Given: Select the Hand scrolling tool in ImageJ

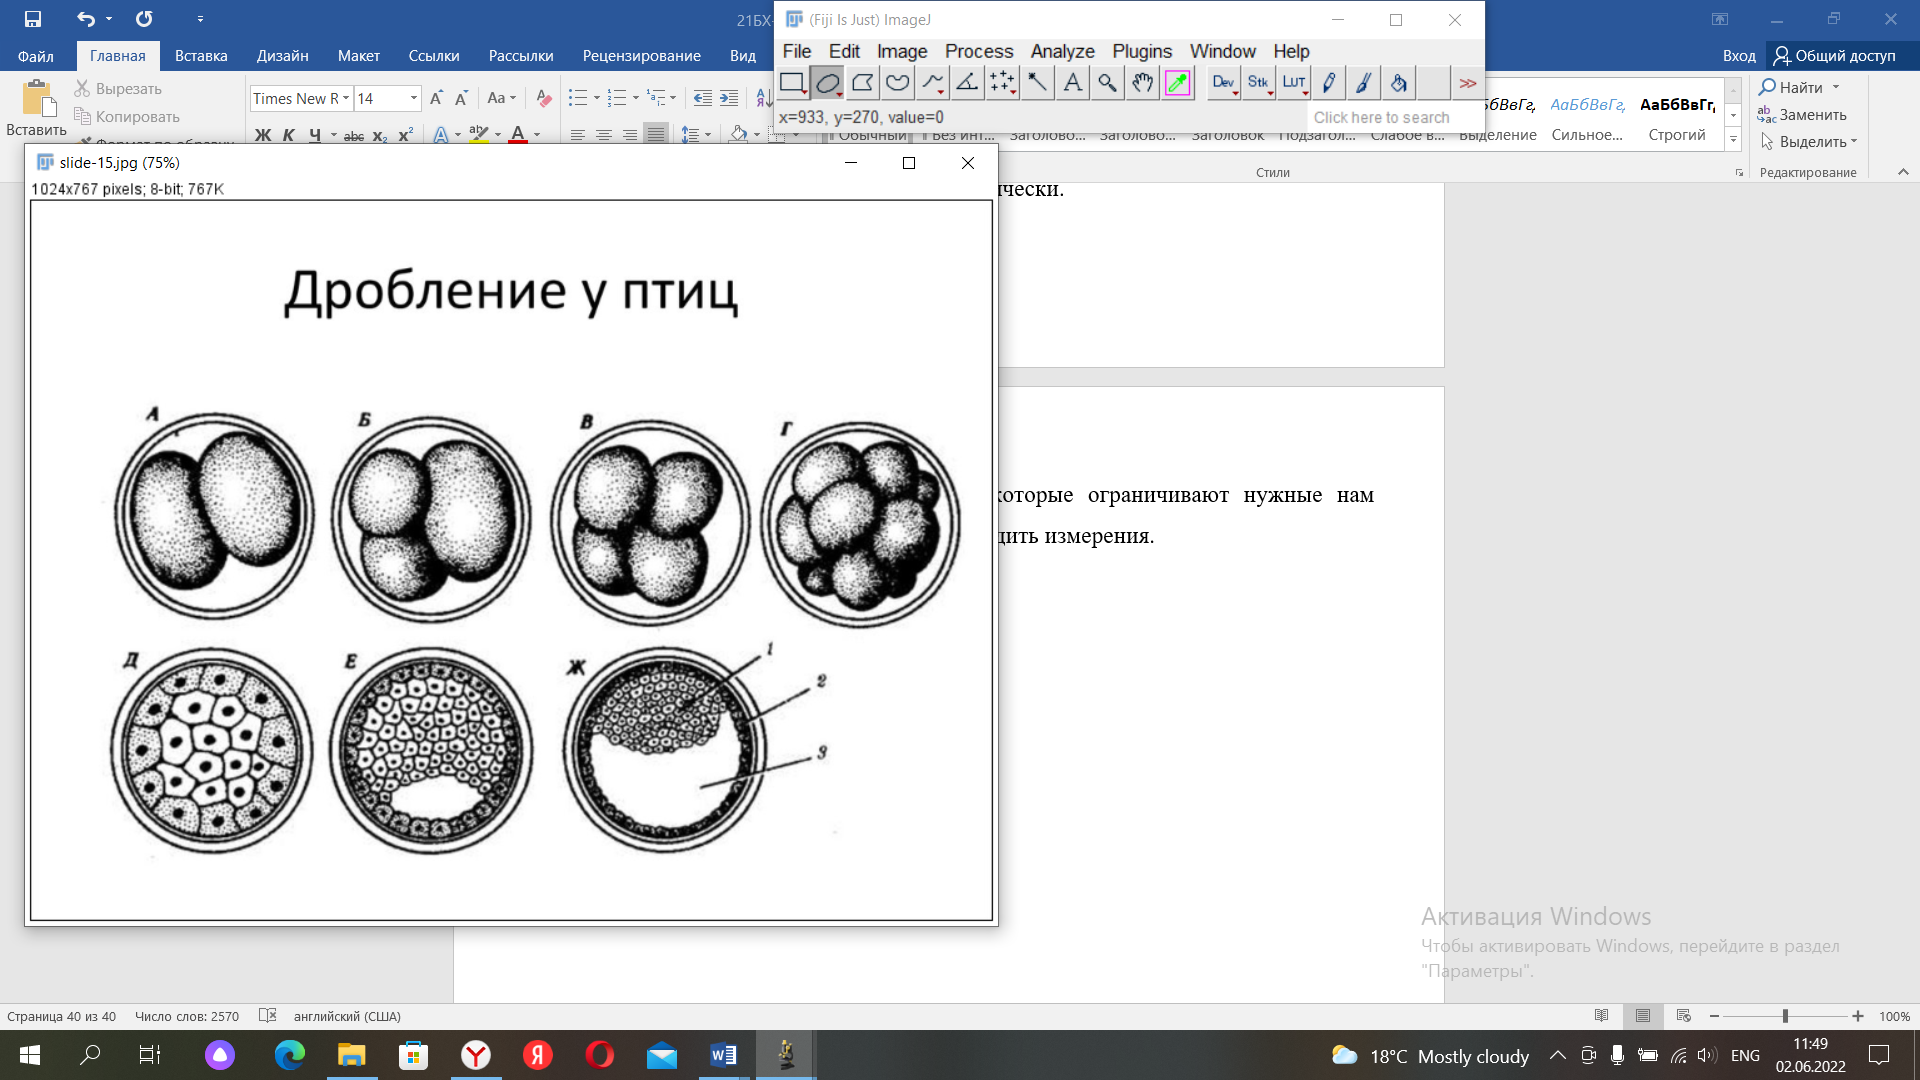Looking at the screenshot, I should coord(1142,83).
